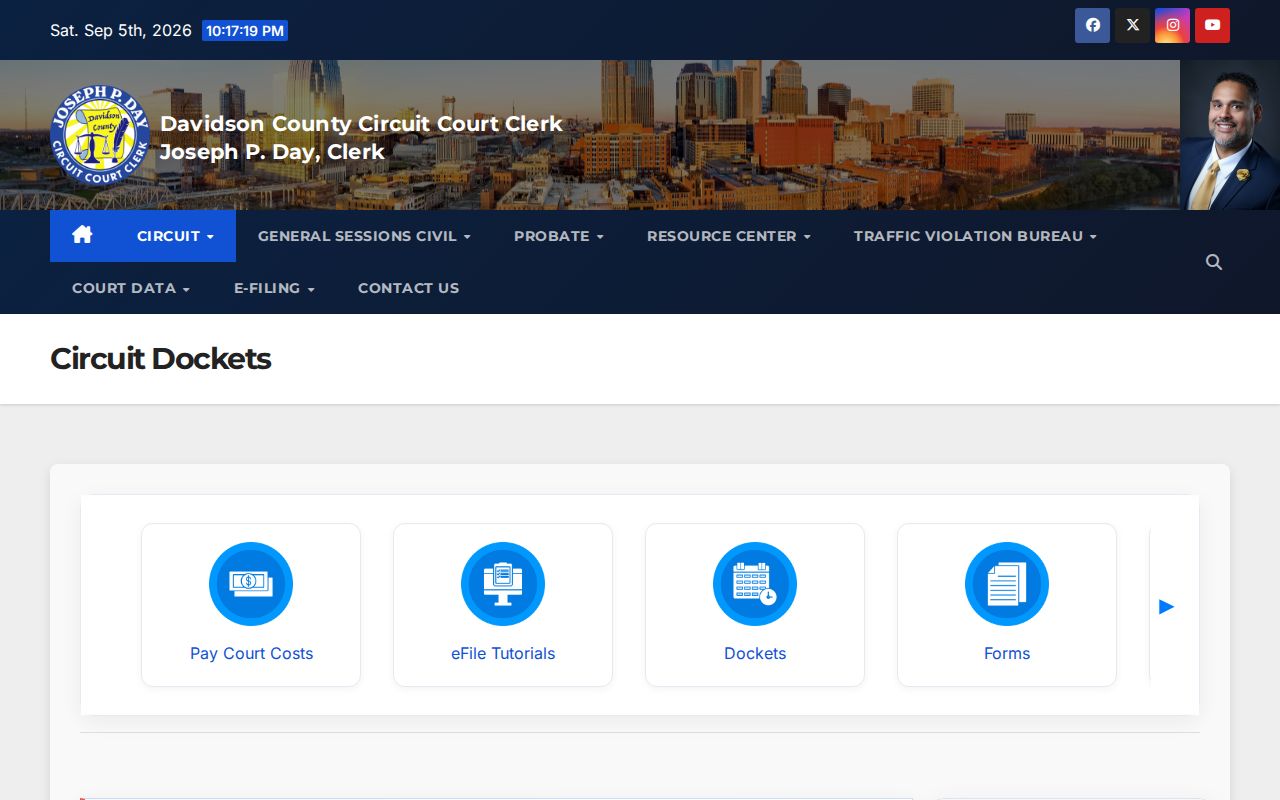
Task: Open the Contact Us page
Action: pyautogui.click(x=408, y=288)
